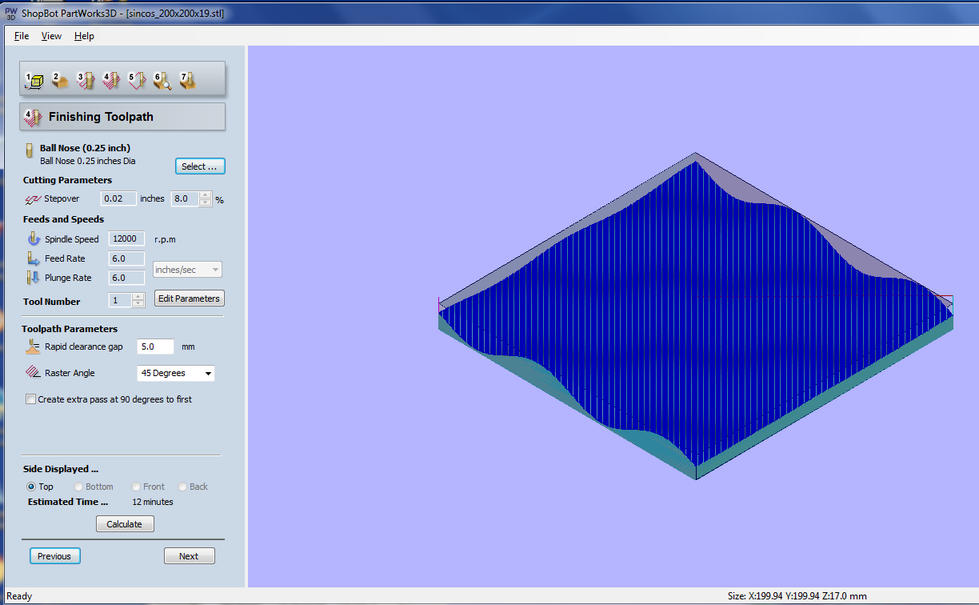The width and height of the screenshot is (979, 605).
Task: Select the Top side radio button
Action: coord(31,486)
